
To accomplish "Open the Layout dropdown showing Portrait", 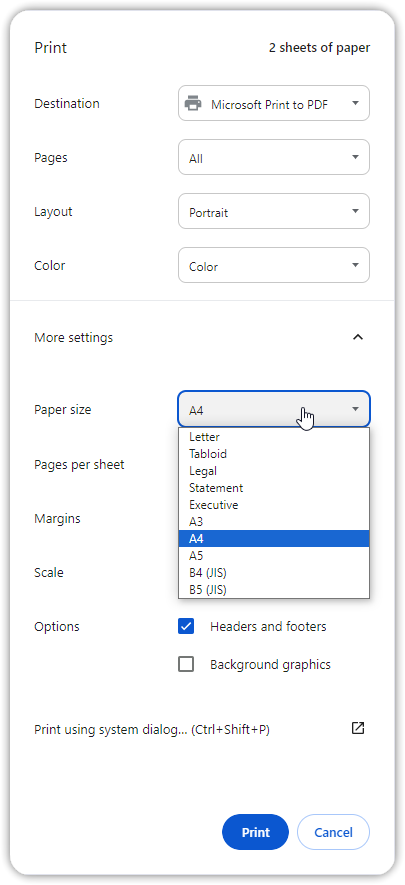I will click(274, 212).
